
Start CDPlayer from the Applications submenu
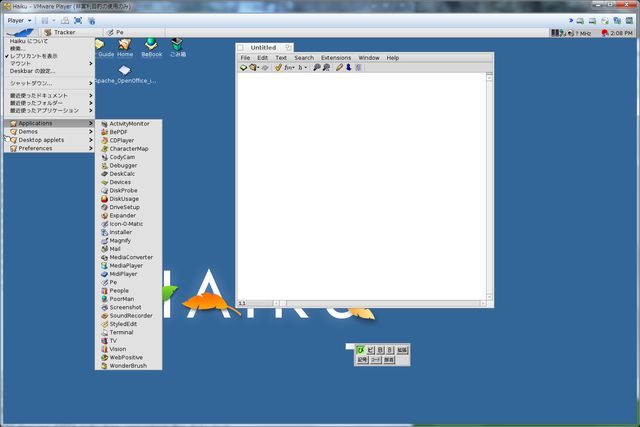point(129,140)
